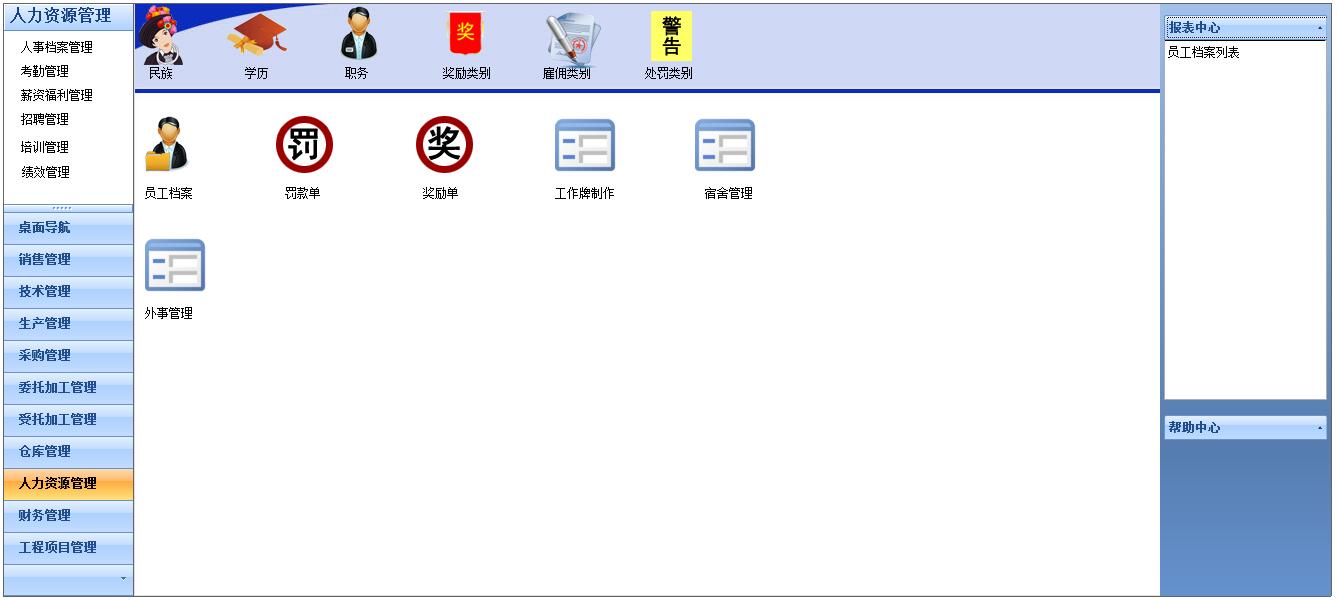
Task: Open 外事管理 foreign affairs icon
Action: tap(174, 266)
